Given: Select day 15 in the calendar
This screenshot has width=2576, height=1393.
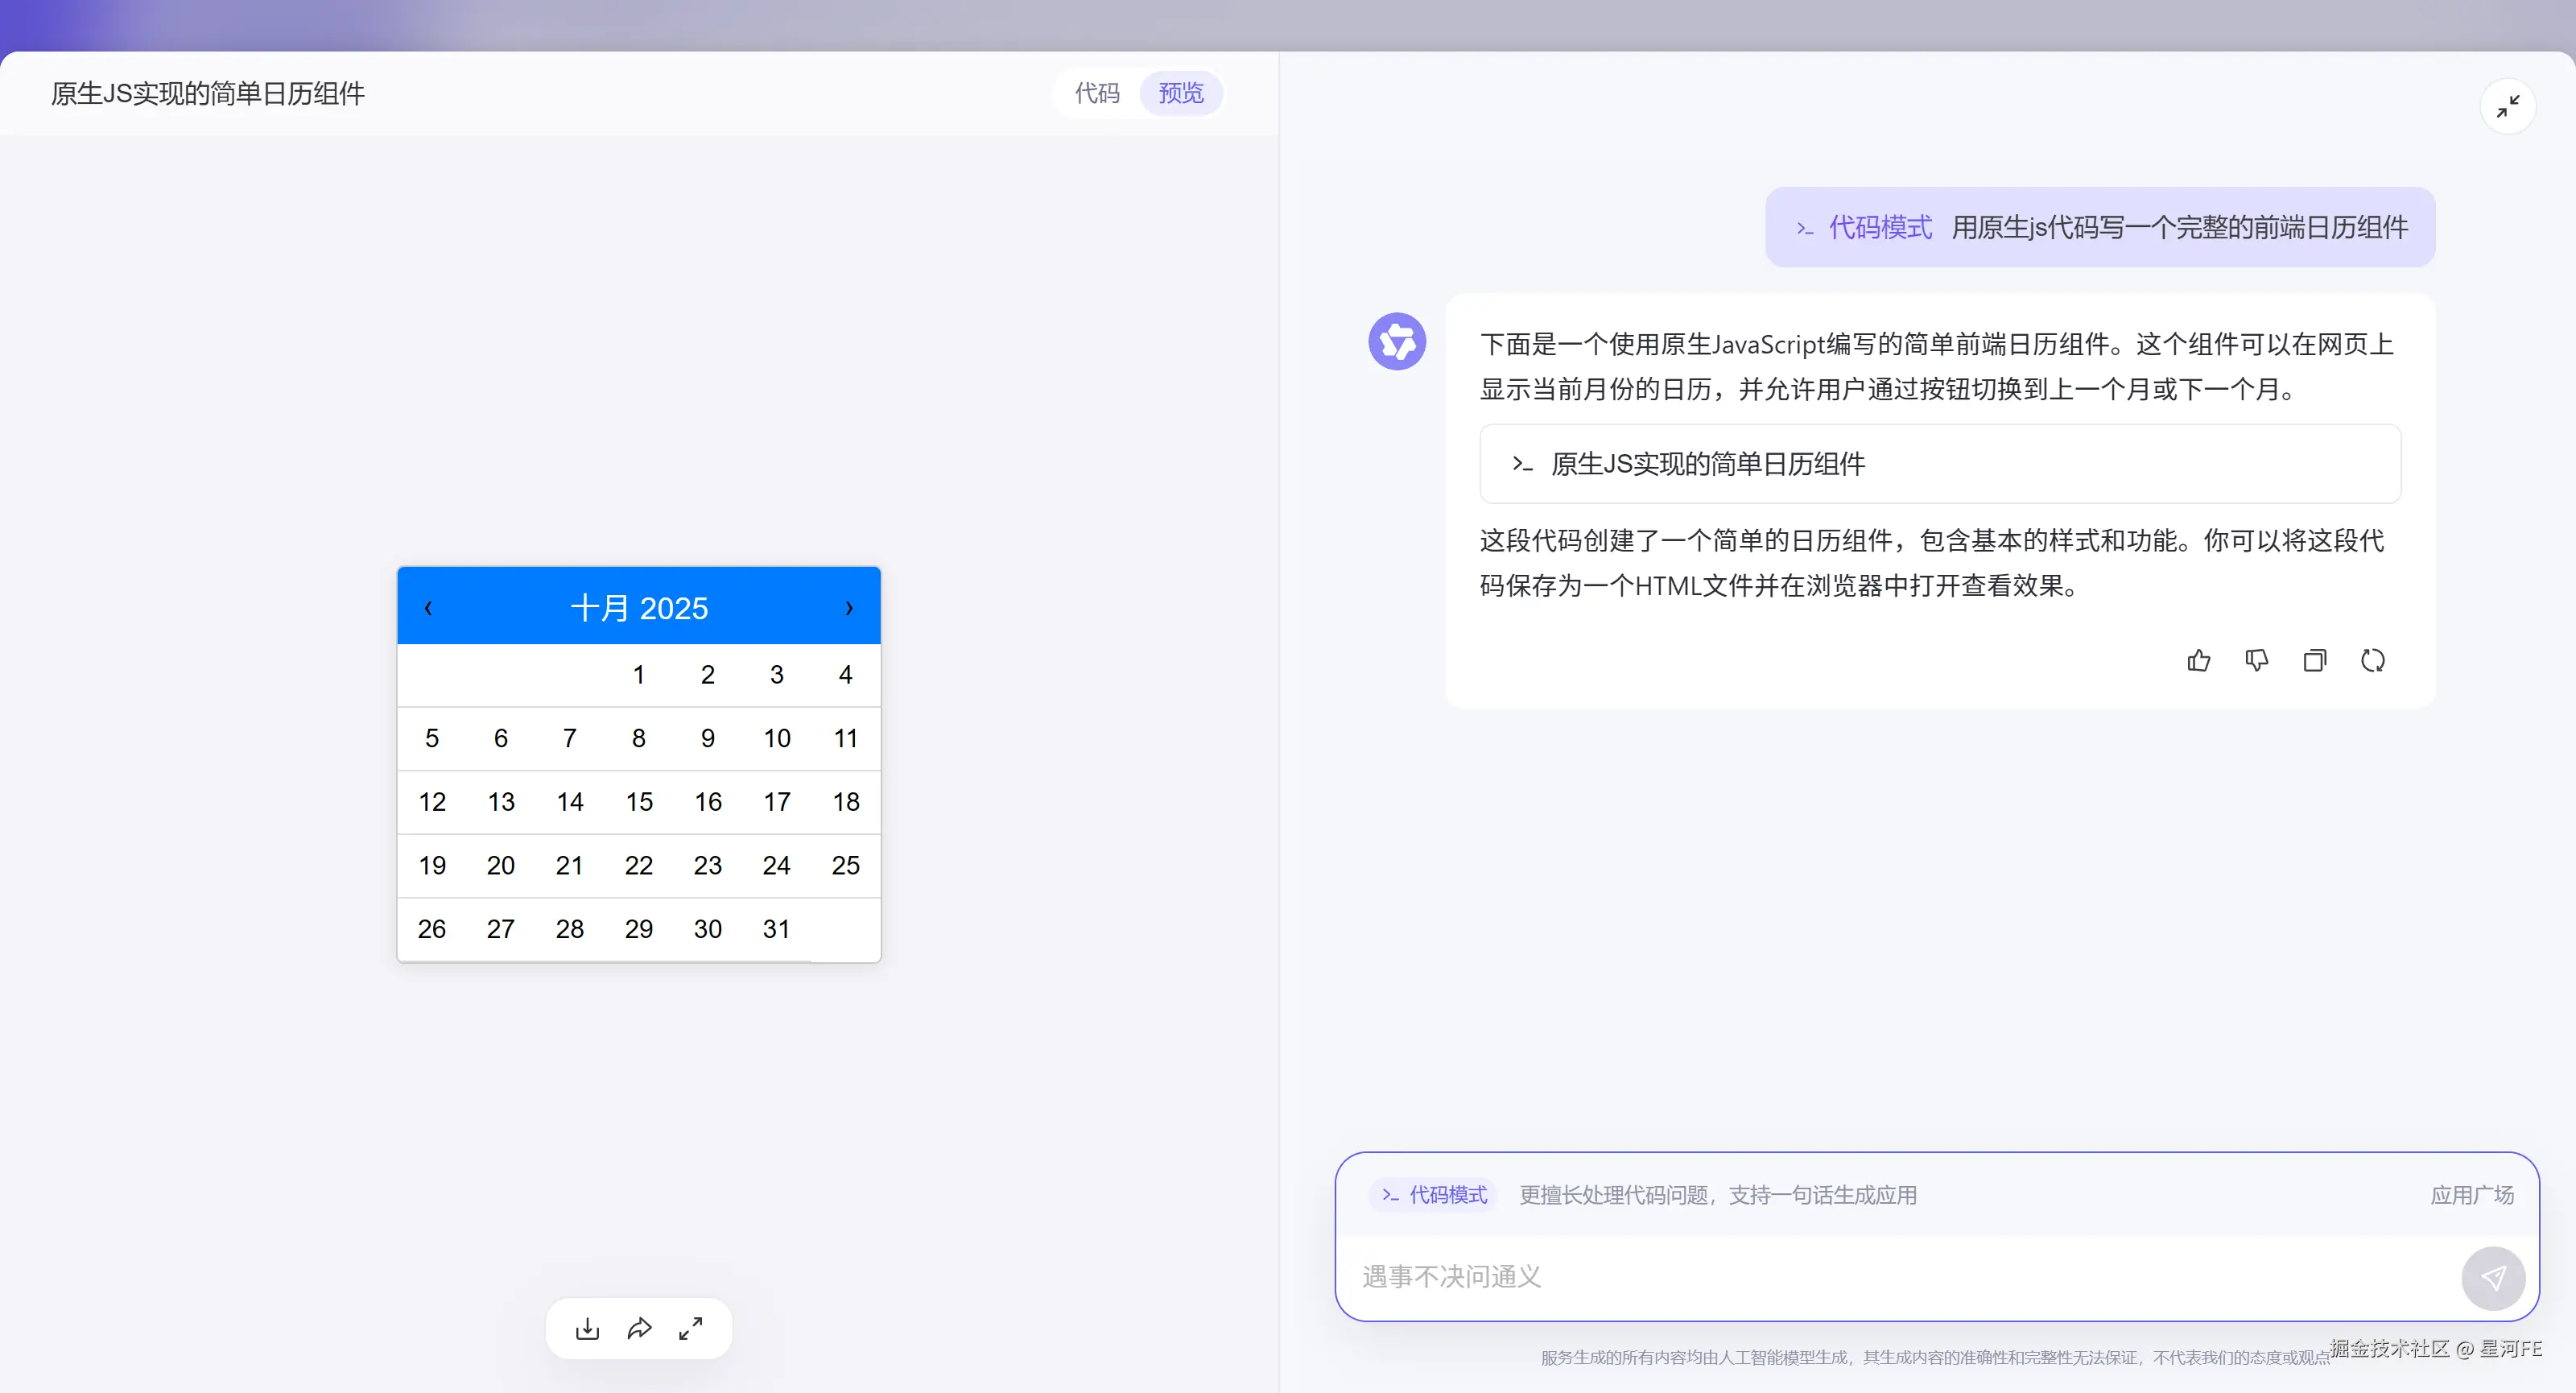Looking at the screenshot, I should coord(639,802).
